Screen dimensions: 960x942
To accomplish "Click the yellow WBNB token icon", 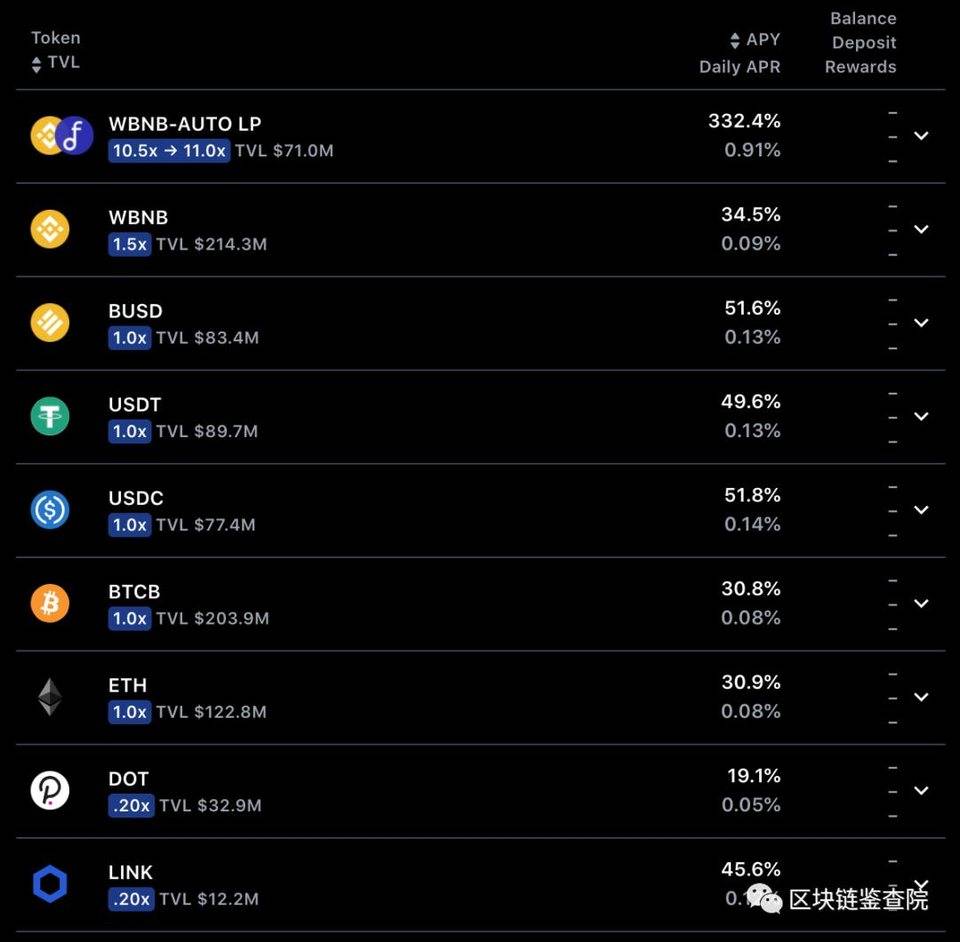I will pos(50,229).
